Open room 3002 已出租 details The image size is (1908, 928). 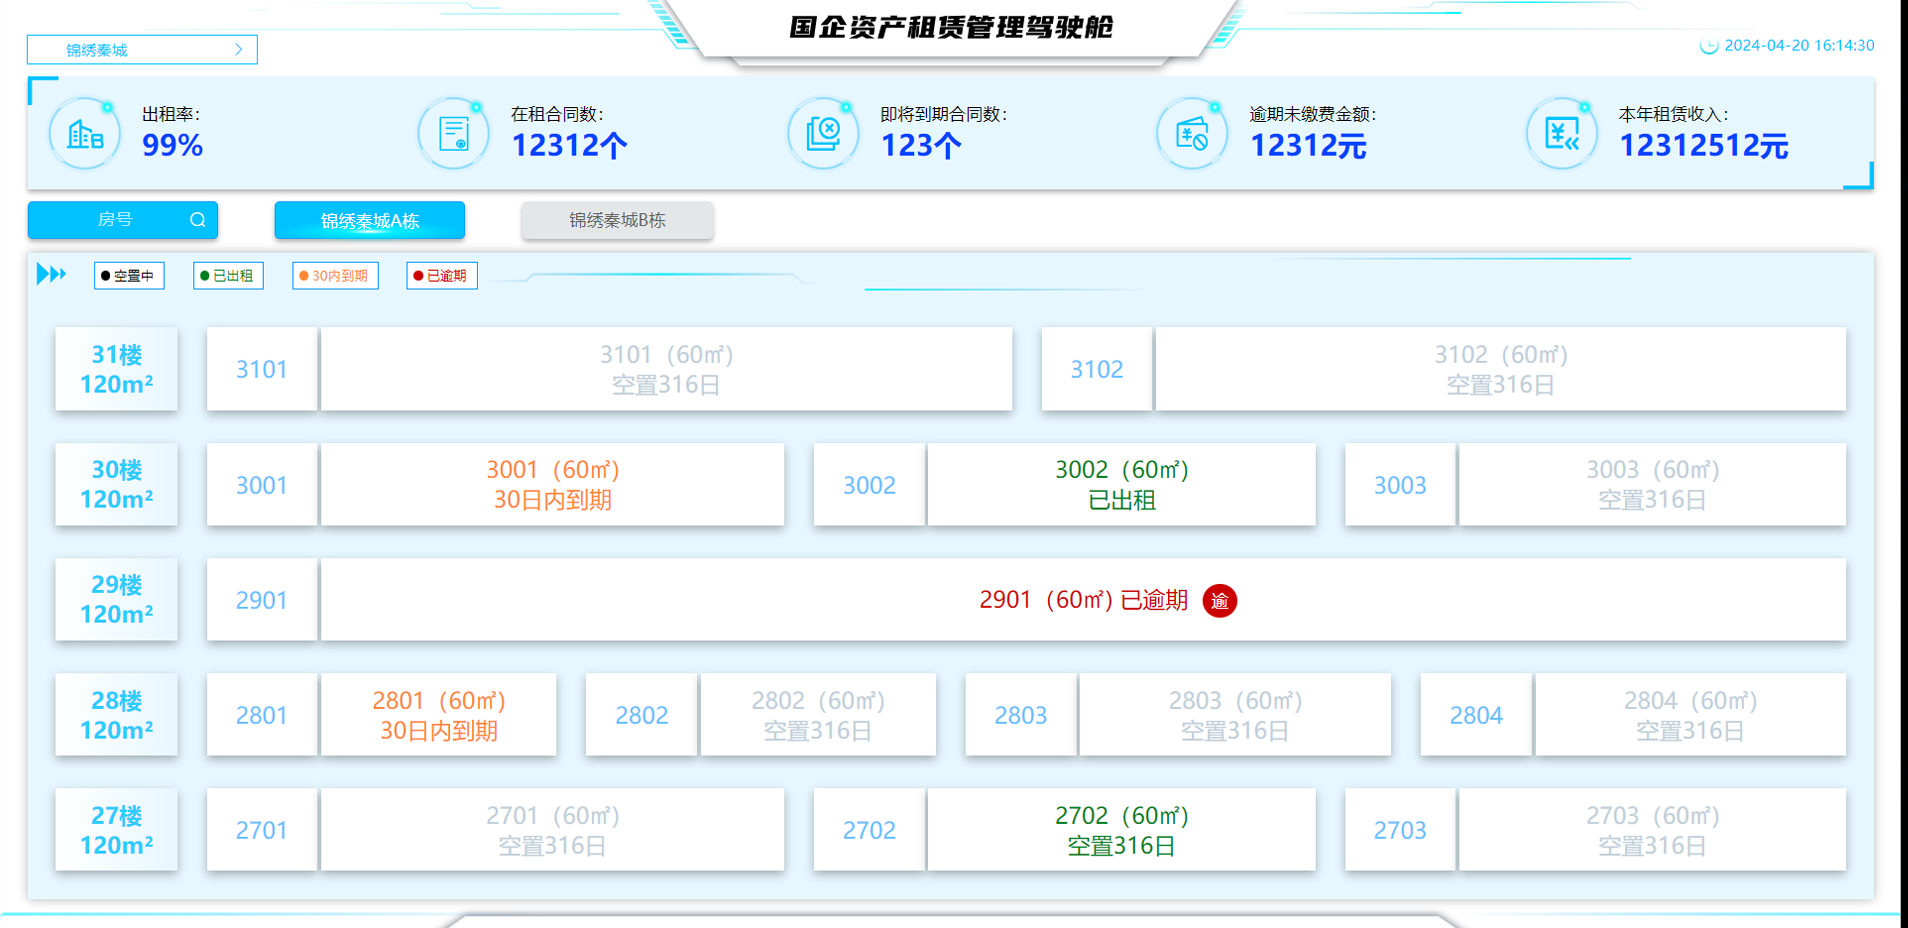(1121, 485)
